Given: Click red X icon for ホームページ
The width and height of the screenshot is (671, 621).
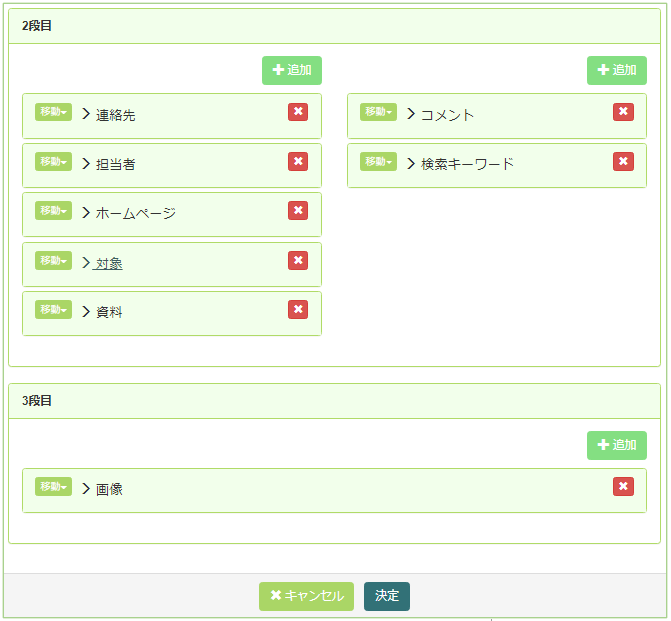Looking at the screenshot, I should pyautogui.click(x=297, y=210).
